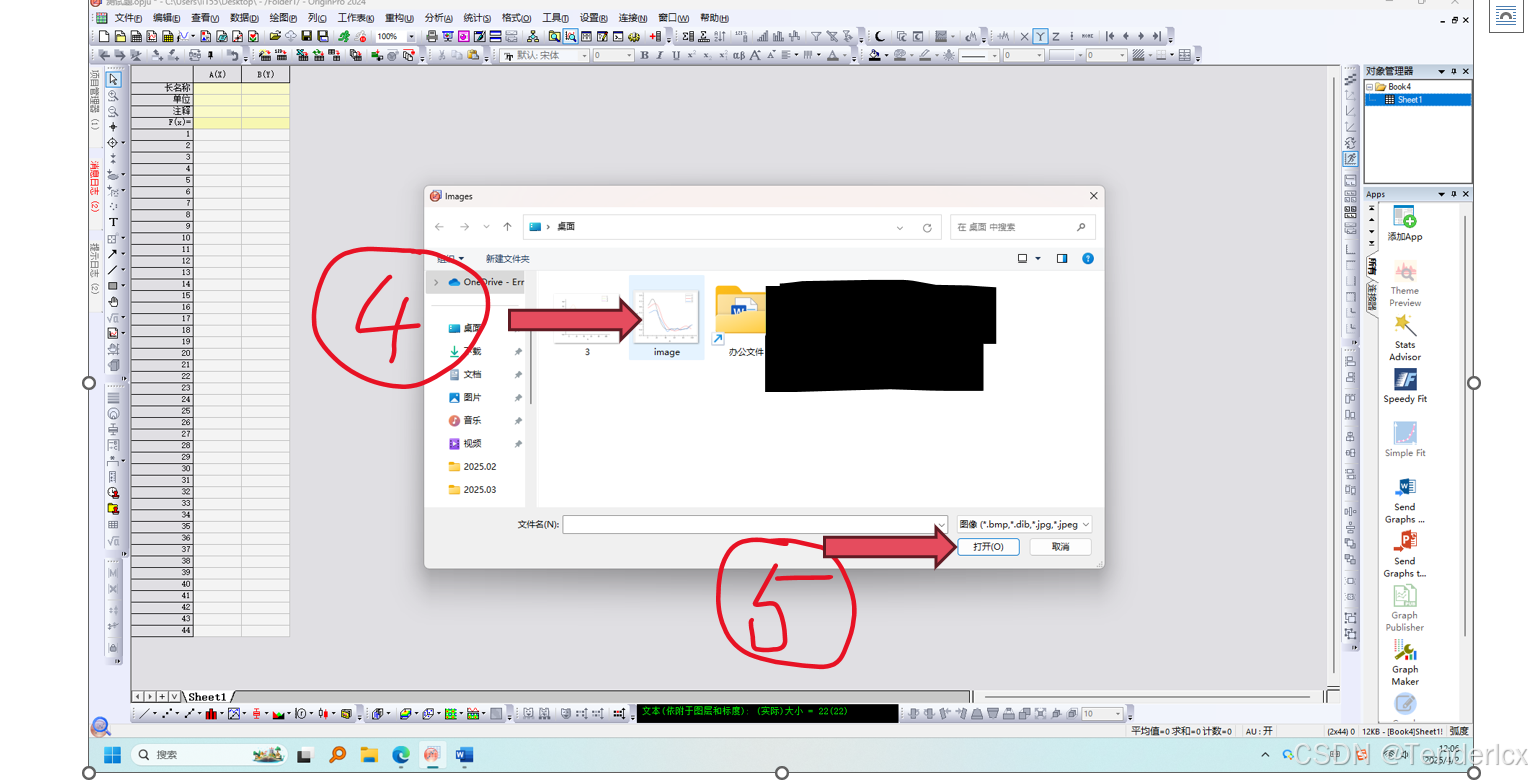Open the Graph Maker app
The height and width of the screenshot is (781, 1532).
click(1405, 663)
